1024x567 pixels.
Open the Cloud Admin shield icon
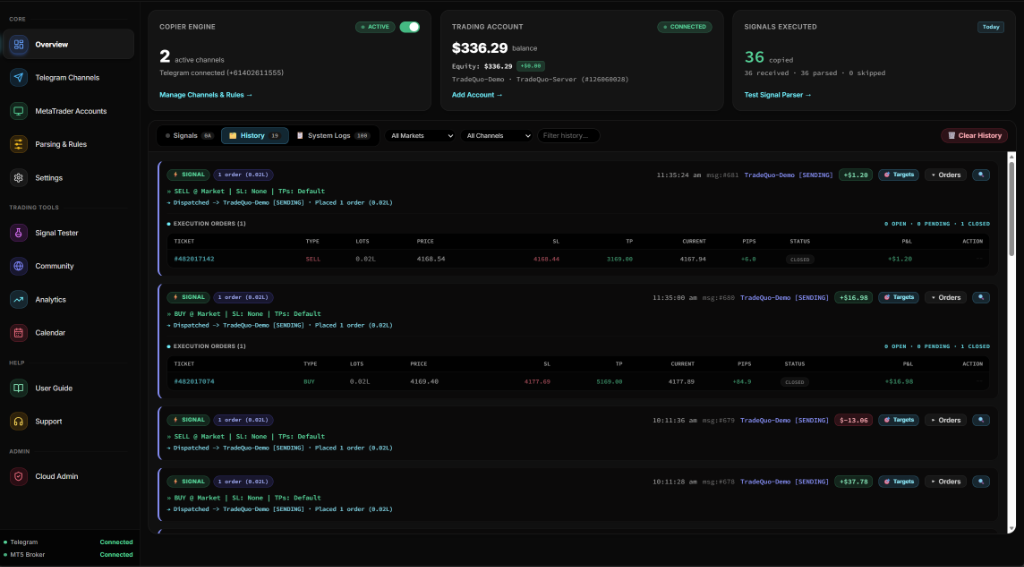click(18, 476)
